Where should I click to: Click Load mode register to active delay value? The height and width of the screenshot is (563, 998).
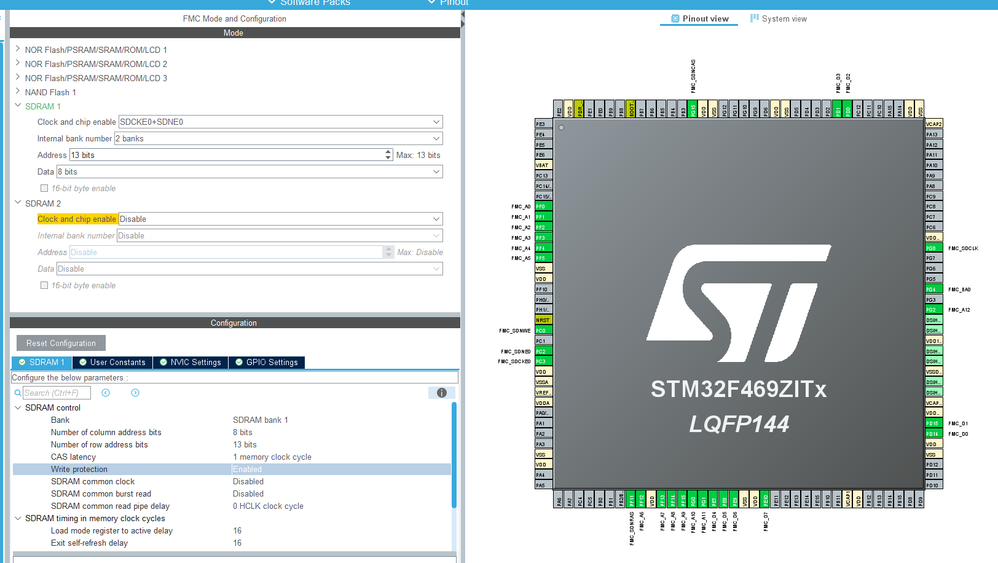[x=237, y=531]
